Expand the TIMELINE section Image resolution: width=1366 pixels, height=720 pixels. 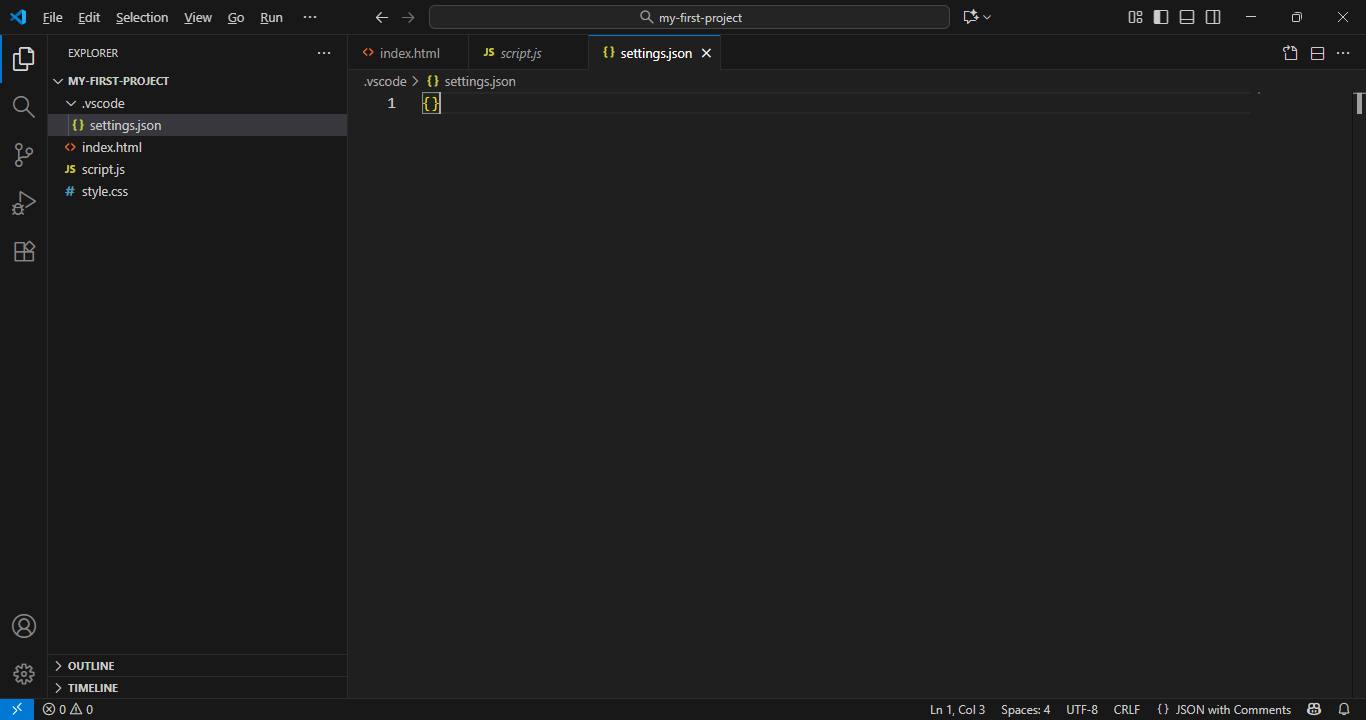(x=94, y=687)
